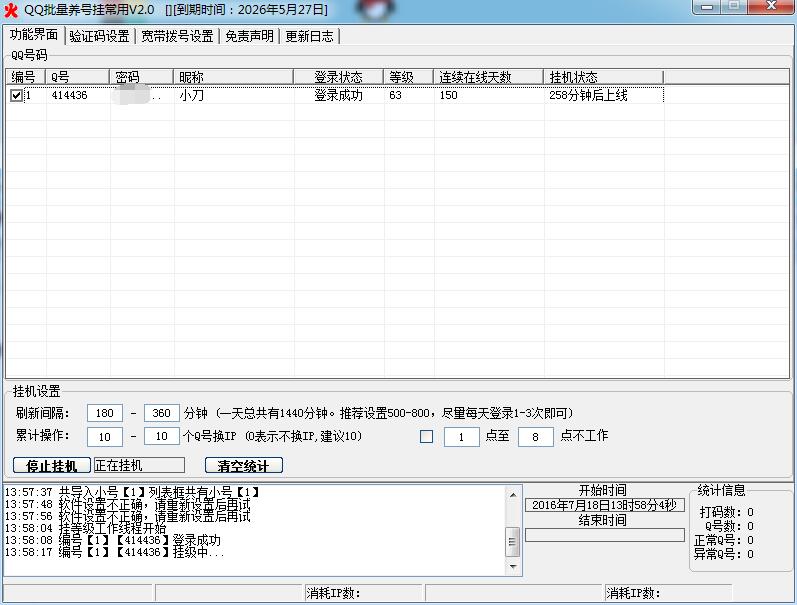Sort by the 编号 column header
This screenshot has width=797, height=605.
point(25,77)
